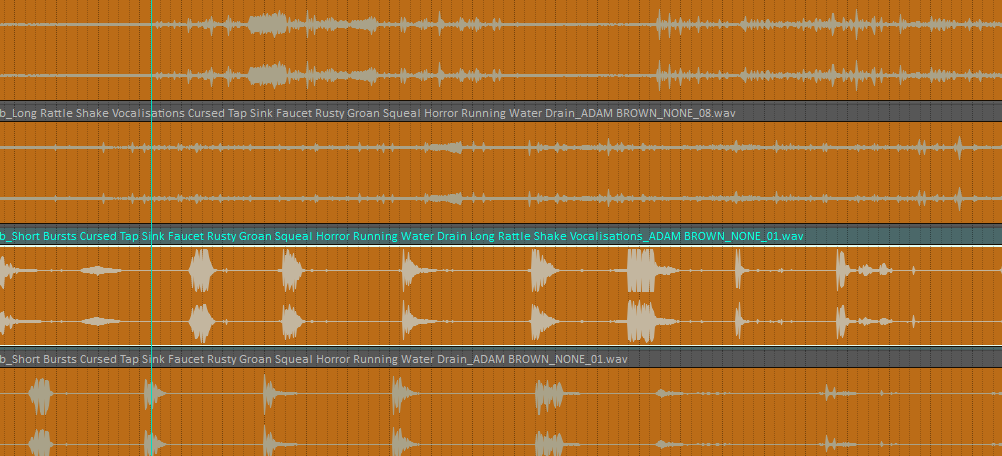The height and width of the screenshot is (456, 1002).
Task: Click the waveform under the cyan-highlighted clip title
Action: [501, 296]
